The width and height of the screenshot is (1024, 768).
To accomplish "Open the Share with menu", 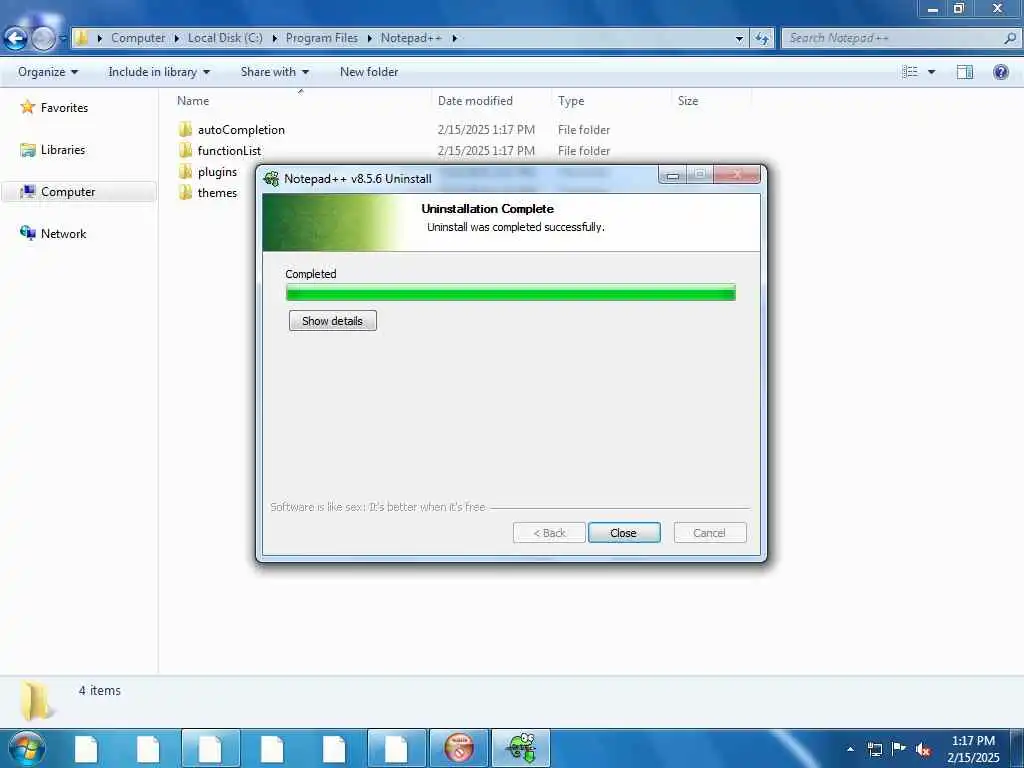I will 275,72.
